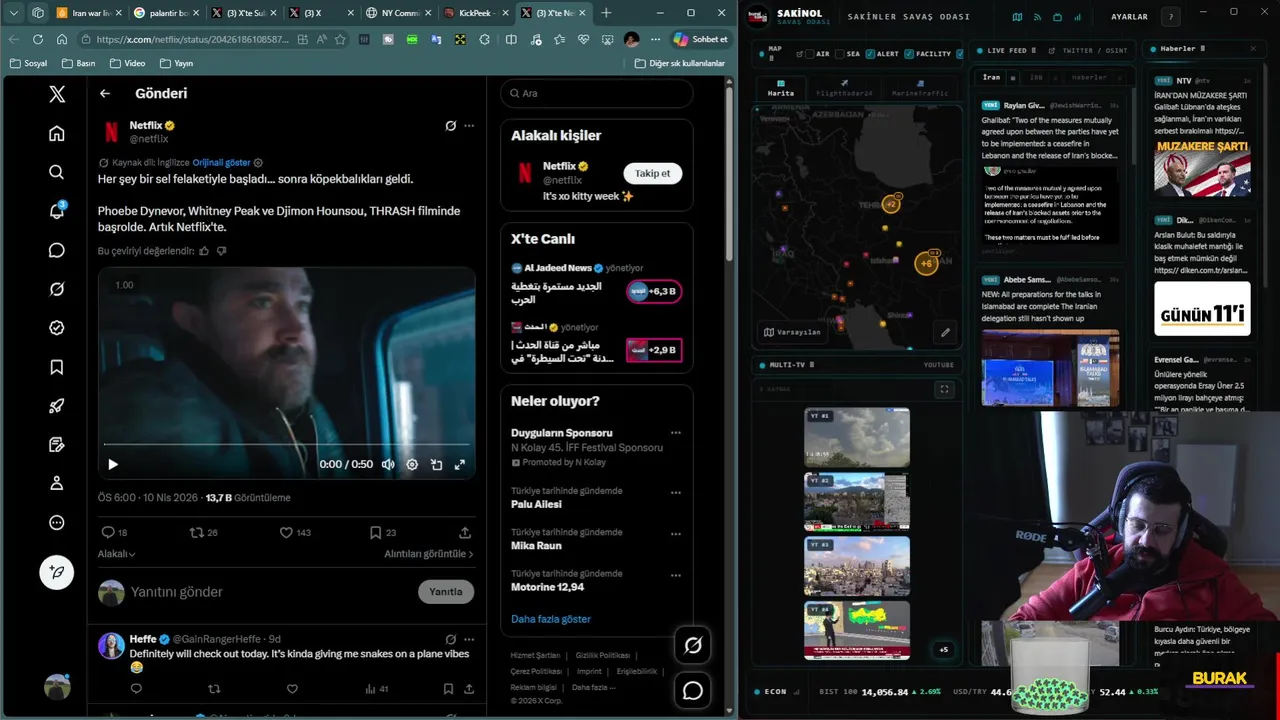Enable the SEA checkbox in Sakinol map
The width and height of the screenshot is (1280, 720).
click(840, 54)
